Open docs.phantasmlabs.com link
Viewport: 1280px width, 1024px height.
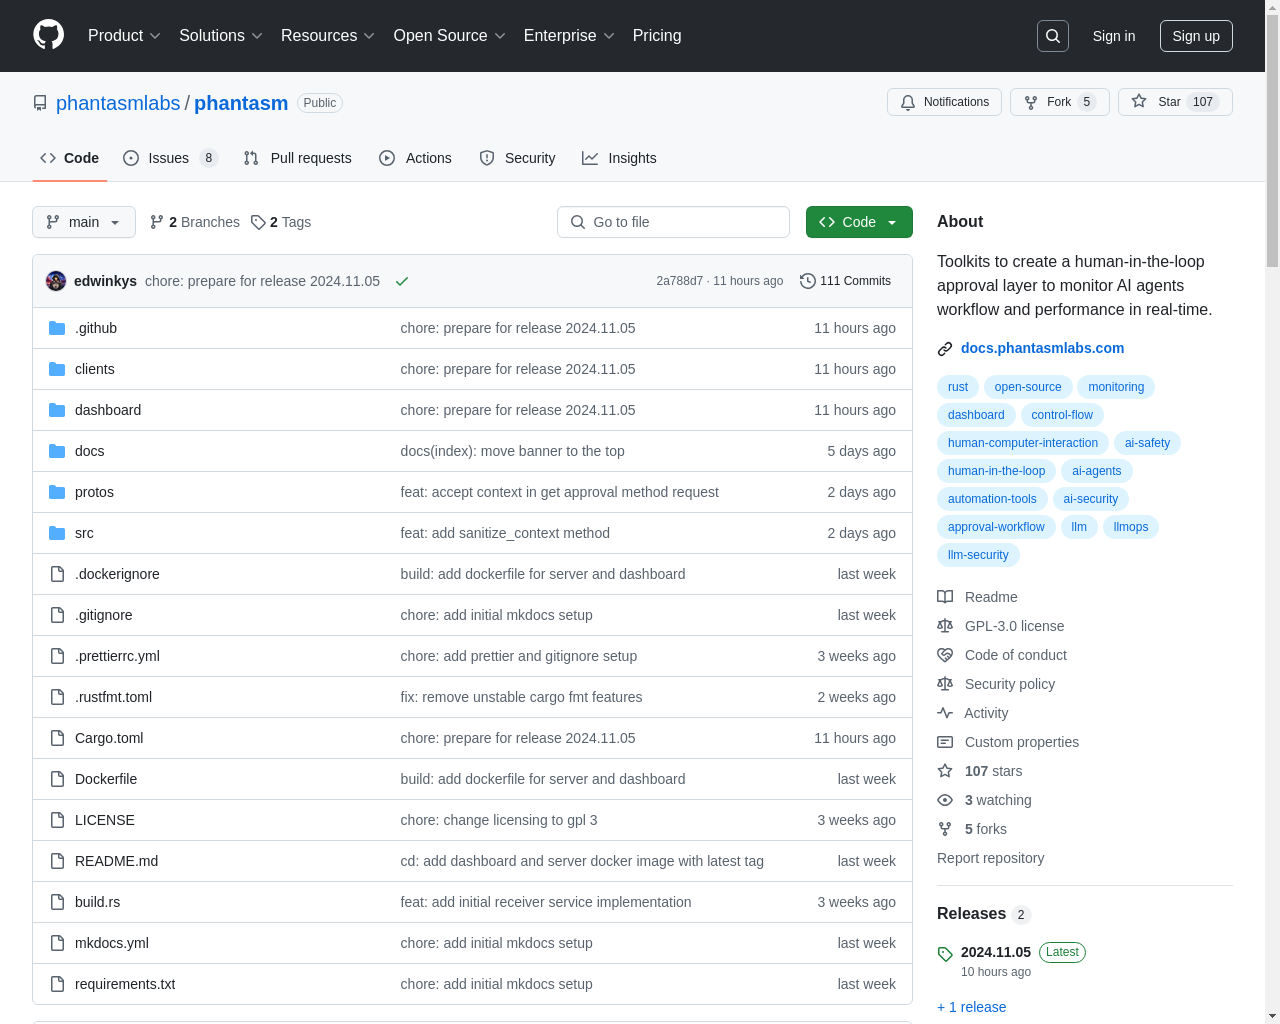point(1042,348)
